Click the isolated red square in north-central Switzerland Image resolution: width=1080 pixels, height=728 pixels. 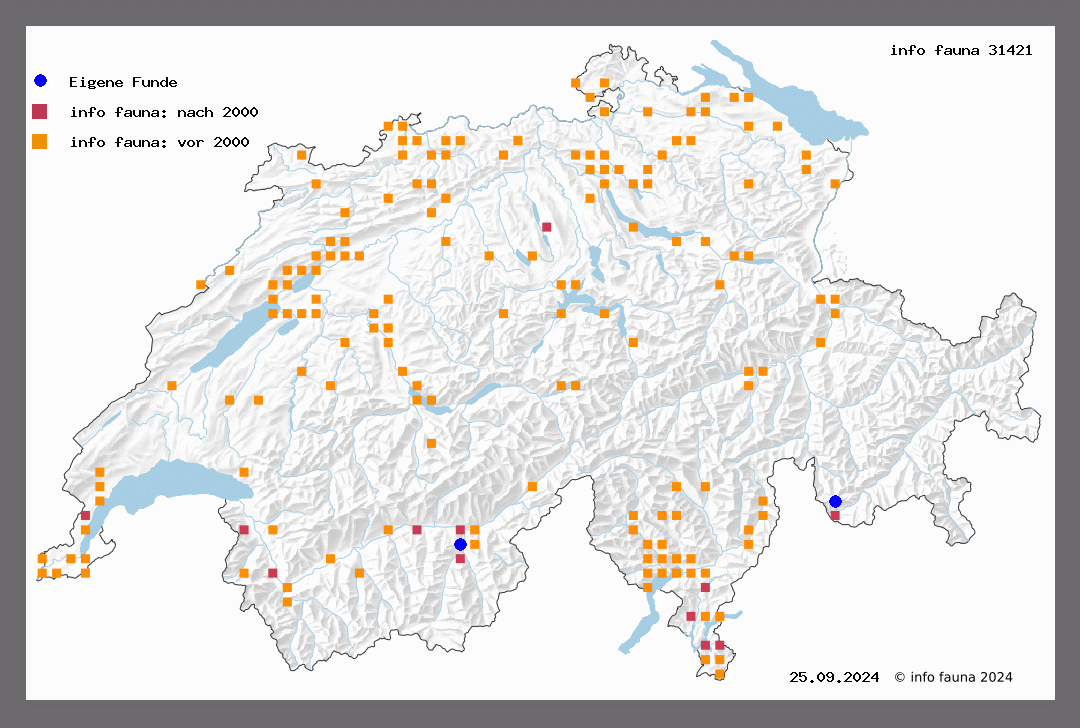pos(546,227)
